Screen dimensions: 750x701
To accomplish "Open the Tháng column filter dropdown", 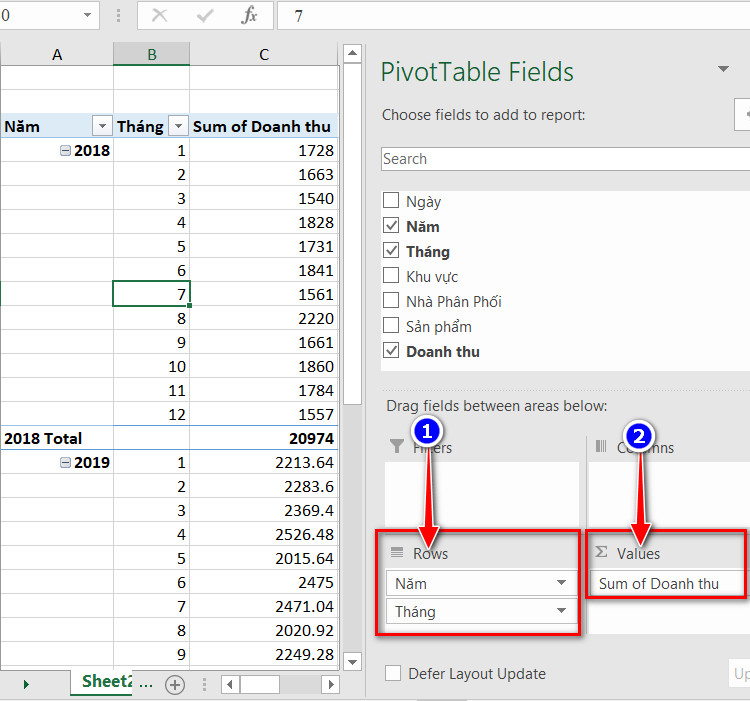I will pyautogui.click(x=178, y=126).
